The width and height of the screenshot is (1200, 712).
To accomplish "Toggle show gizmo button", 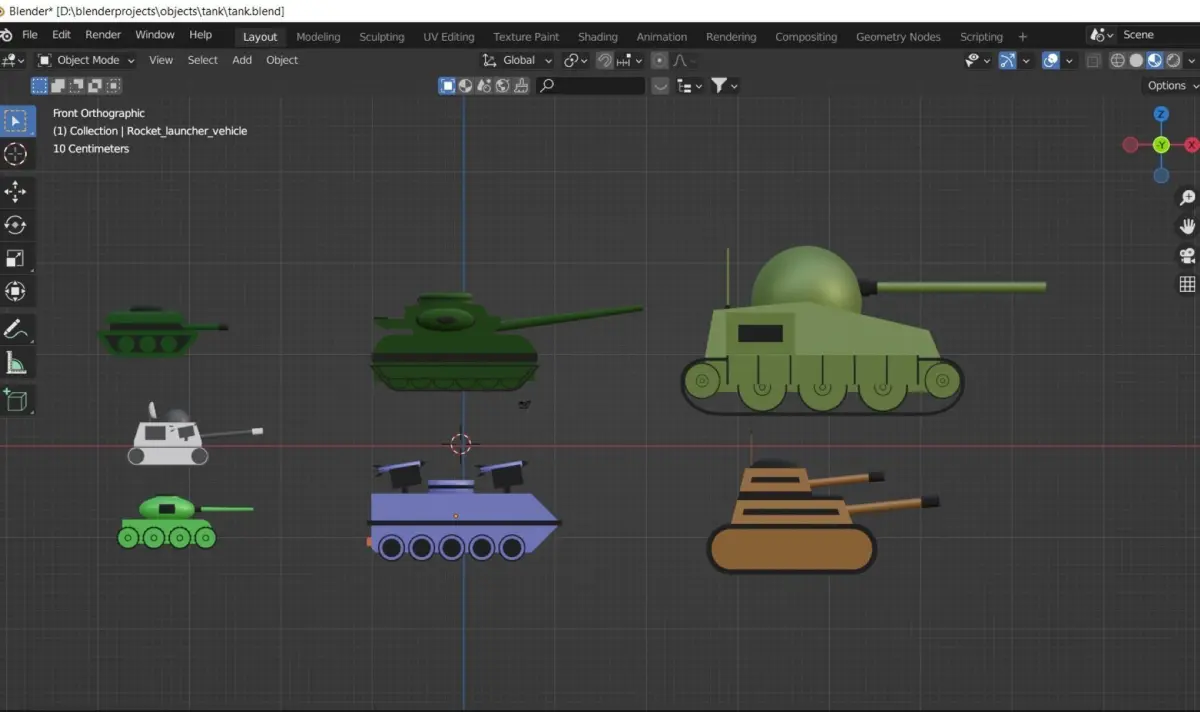I will (1007, 60).
